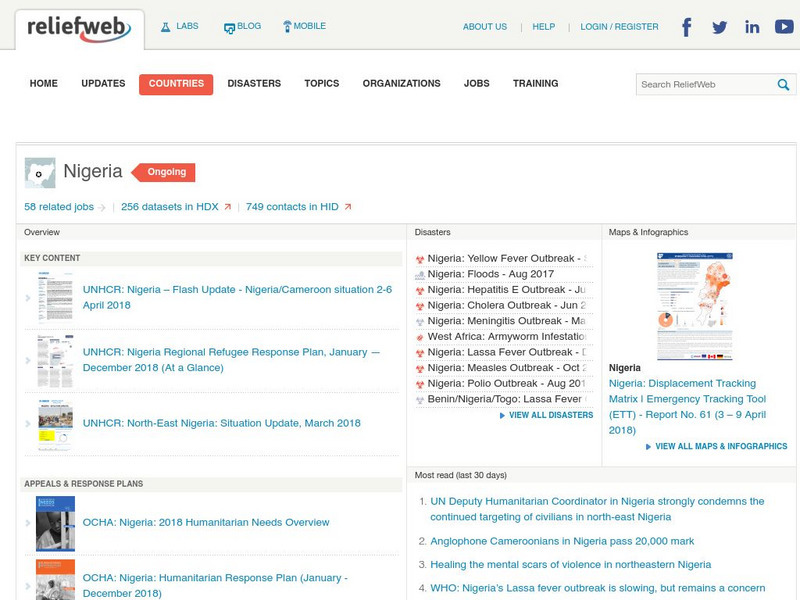This screenshot has height=600, width=800.
Task: Click the Nigeria Lassa Fever Outbreak icon
Action: coord(420,353)
